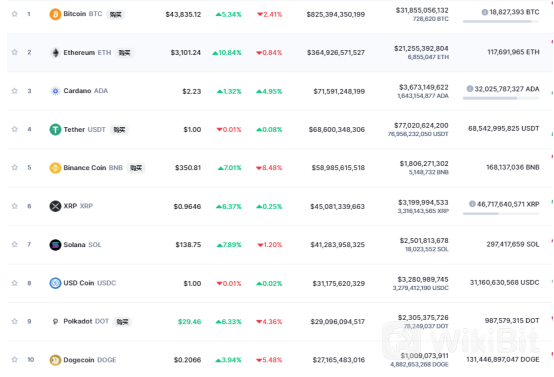554x377 pixels.
Task: Click the Binance Coin logo icon
Action: pyautogui.click(x=55, y=168)
